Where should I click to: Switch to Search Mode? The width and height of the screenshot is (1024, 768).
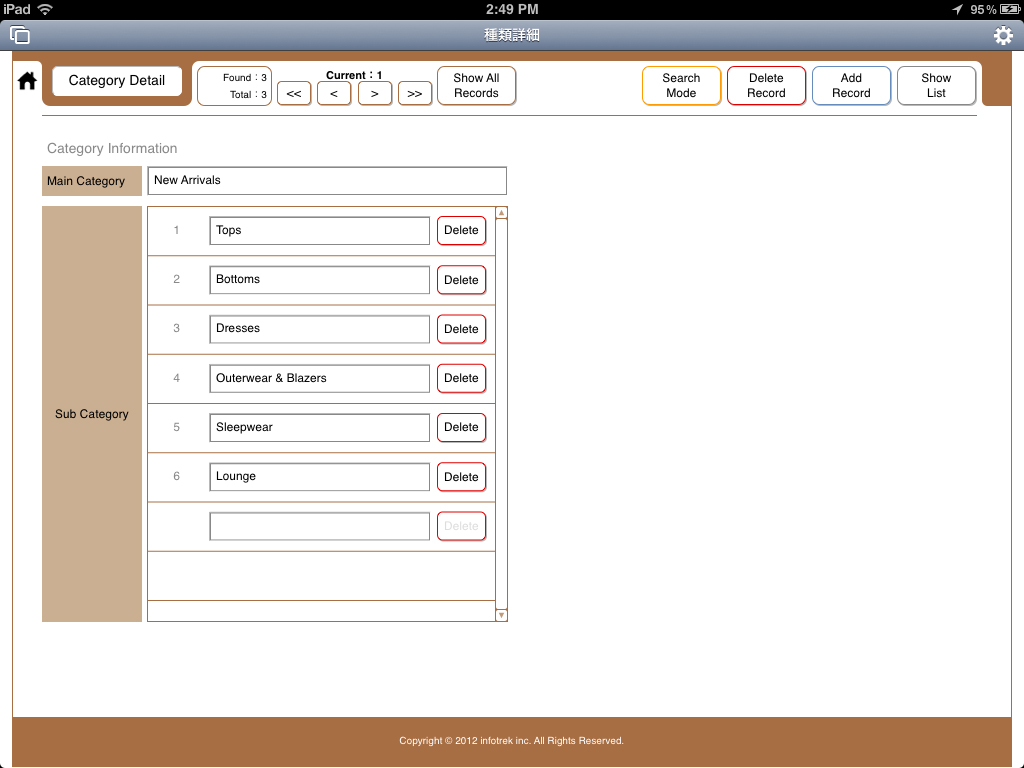point(681,86)
